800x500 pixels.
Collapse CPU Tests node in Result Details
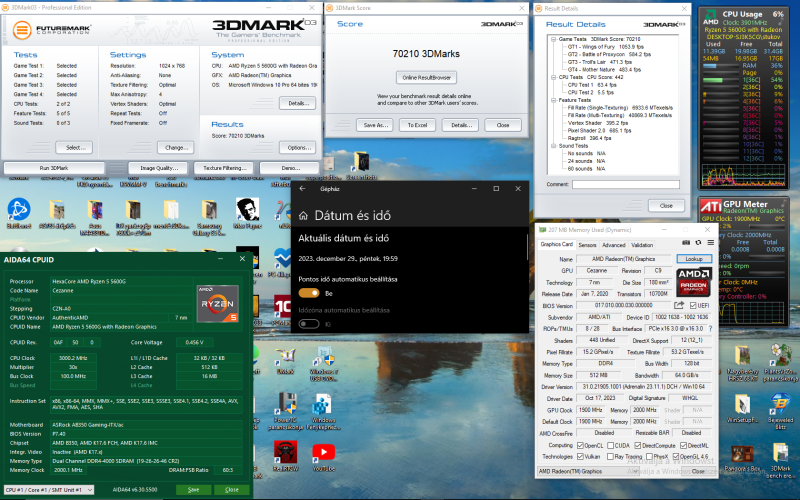coord(553,77)
